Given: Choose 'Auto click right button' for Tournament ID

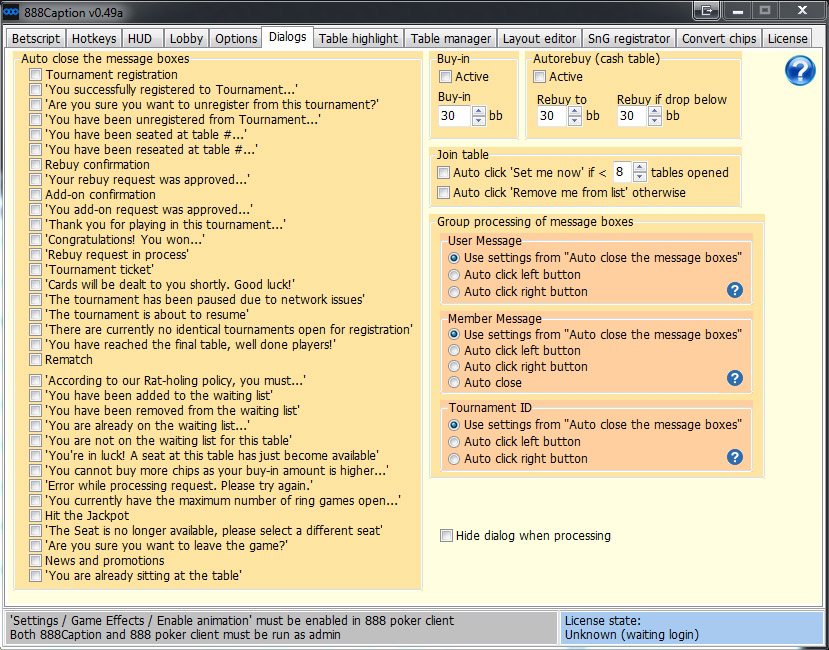Looking at the screenshot, I should [x=454, y=459].
